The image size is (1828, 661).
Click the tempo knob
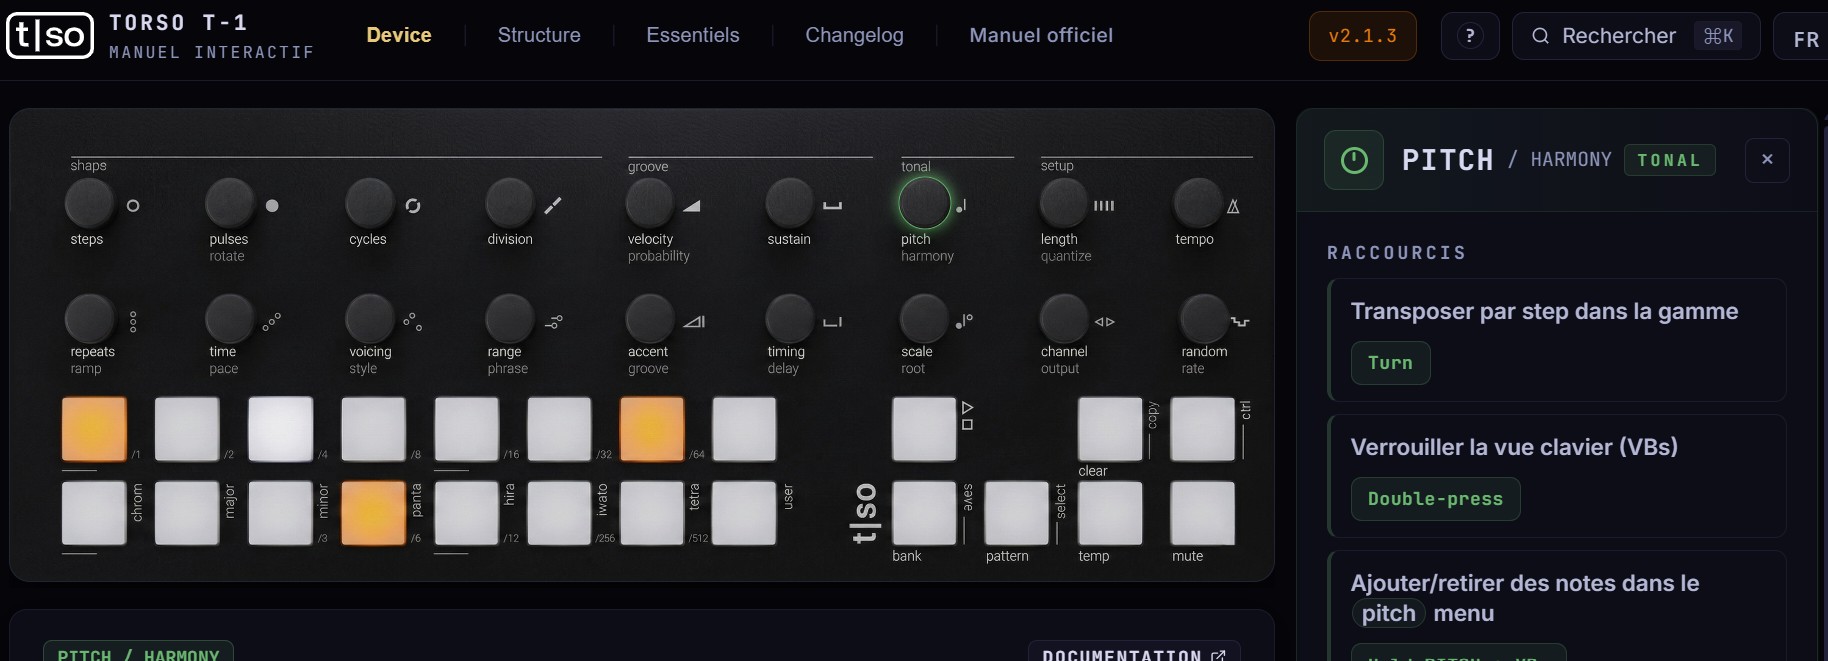tap(1197, 203)
